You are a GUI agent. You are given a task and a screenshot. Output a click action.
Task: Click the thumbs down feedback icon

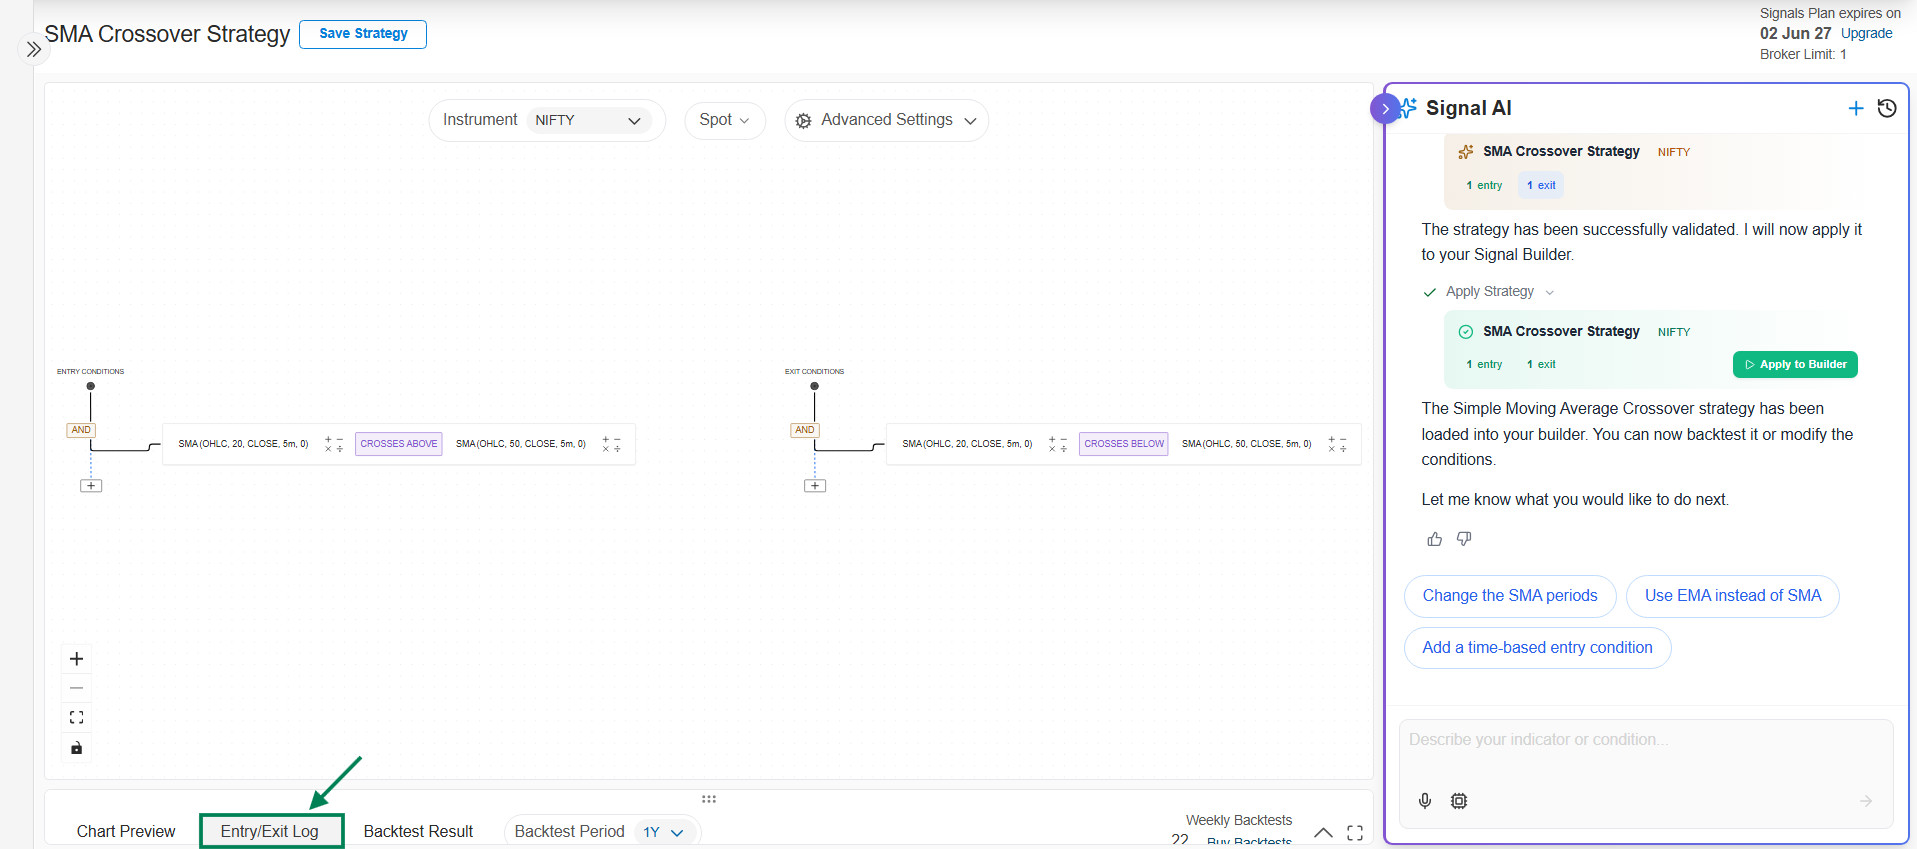(x=1464, y=539)
